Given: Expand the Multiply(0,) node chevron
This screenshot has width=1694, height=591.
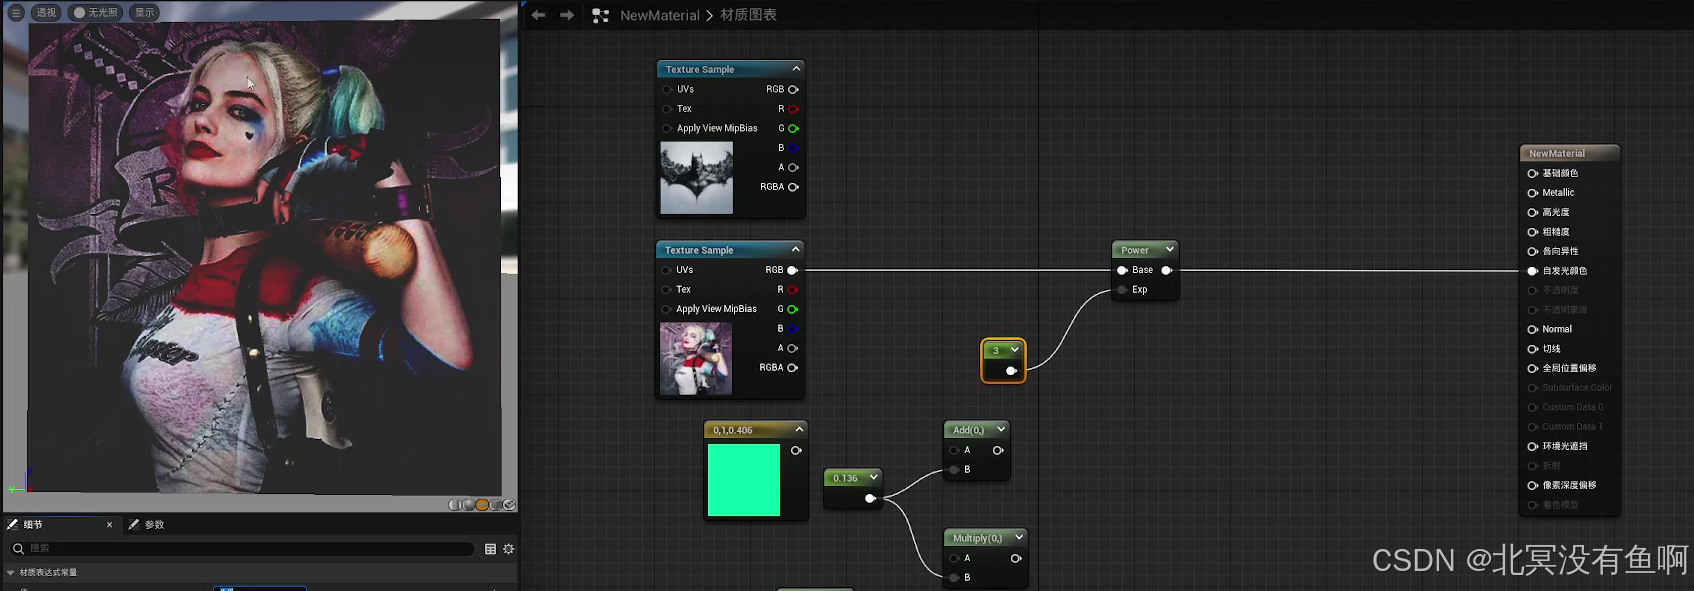Looking at the screenshot, I should coord(1019,537).
